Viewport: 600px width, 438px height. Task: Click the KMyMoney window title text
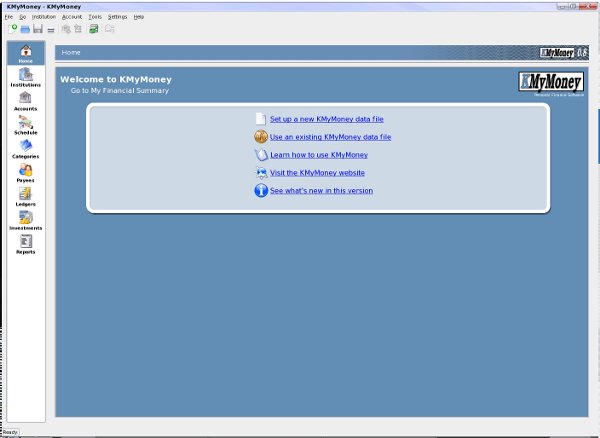pyautogui.click(x=44, y=7)
